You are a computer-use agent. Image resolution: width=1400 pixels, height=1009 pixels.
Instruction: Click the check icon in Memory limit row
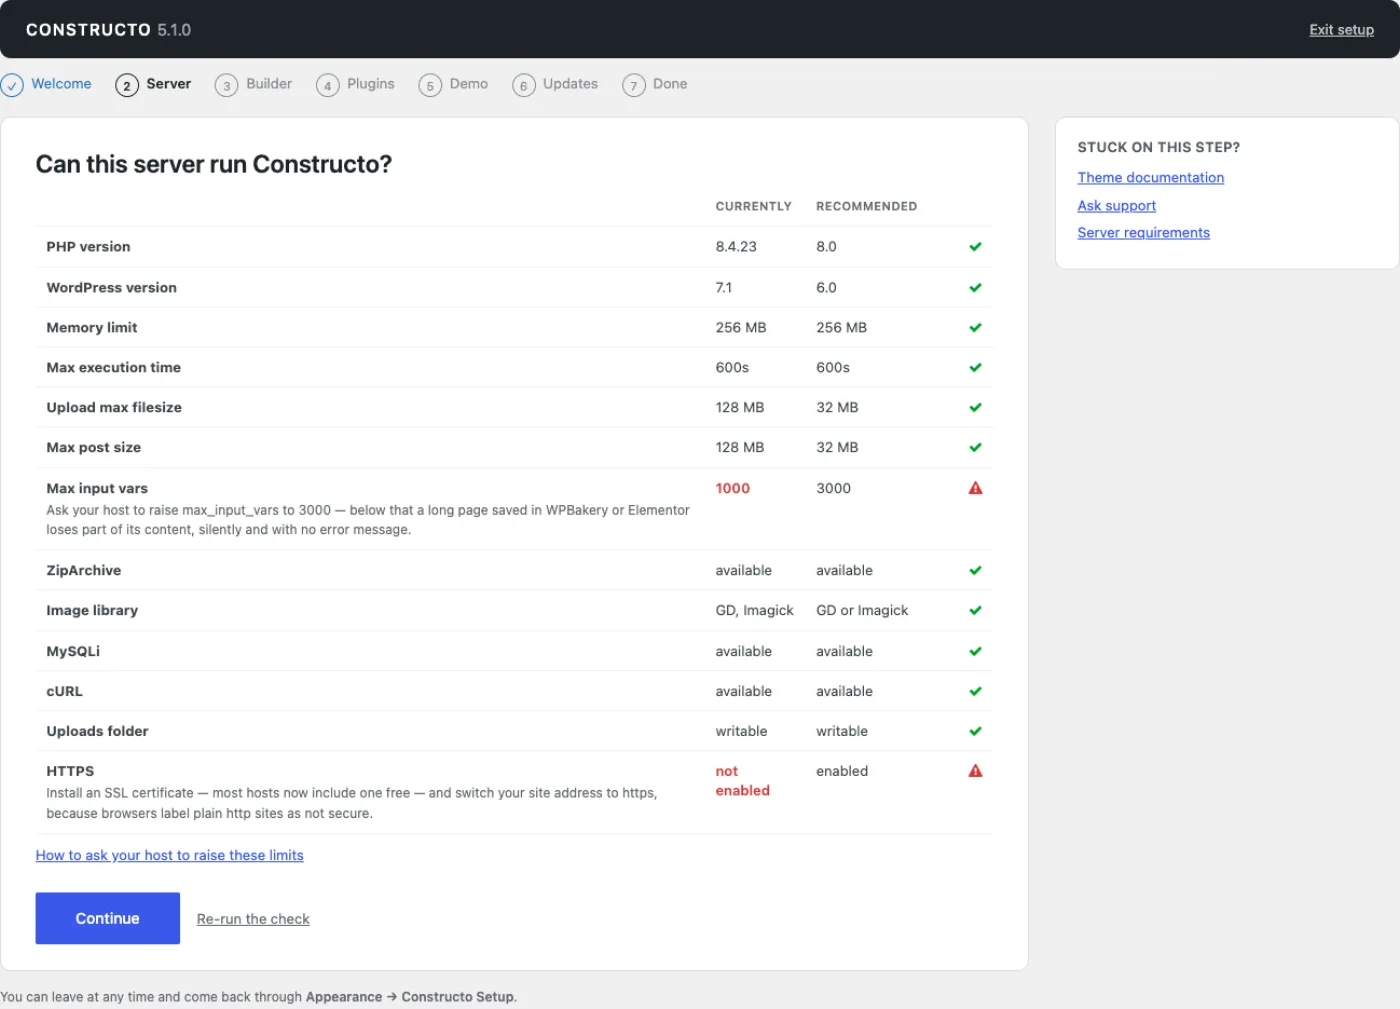tap(975, 328)
